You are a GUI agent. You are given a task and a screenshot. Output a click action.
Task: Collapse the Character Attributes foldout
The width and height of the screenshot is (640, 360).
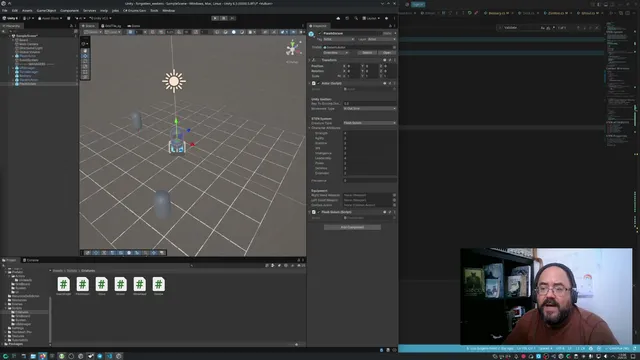(309, 128)
